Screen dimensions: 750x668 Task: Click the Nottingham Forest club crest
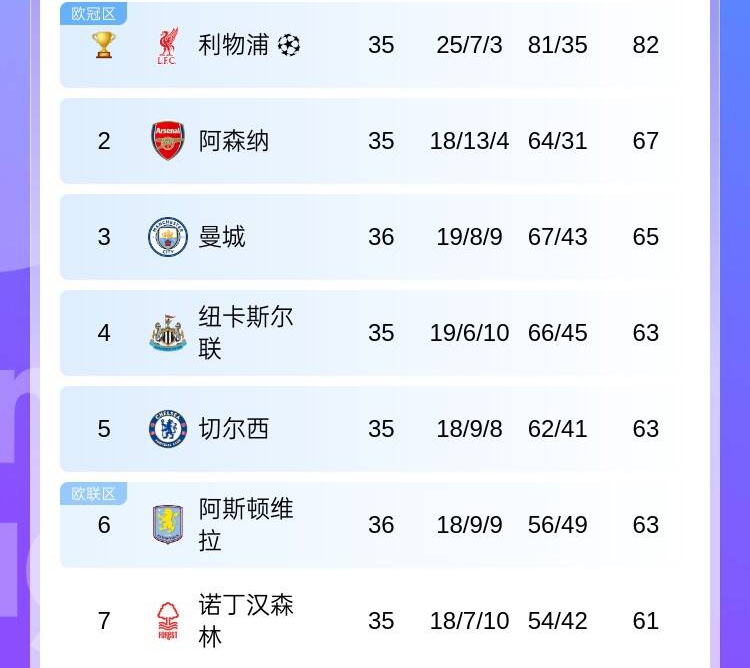pyautogui.click(x=167, y=621)
